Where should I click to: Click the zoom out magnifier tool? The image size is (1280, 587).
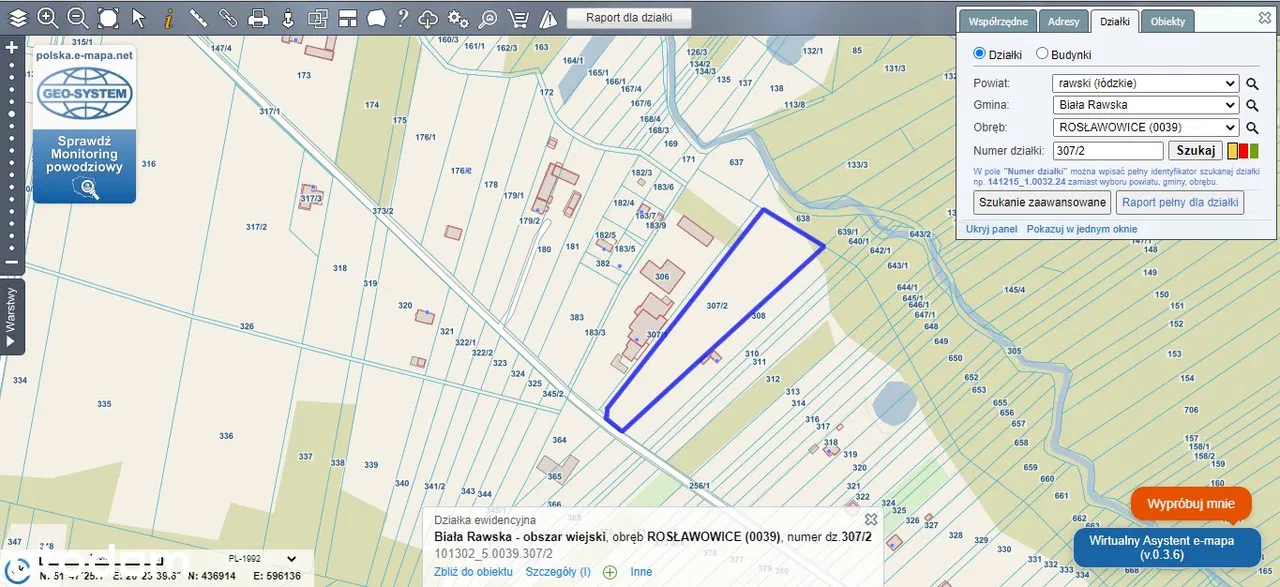point(77,17)
